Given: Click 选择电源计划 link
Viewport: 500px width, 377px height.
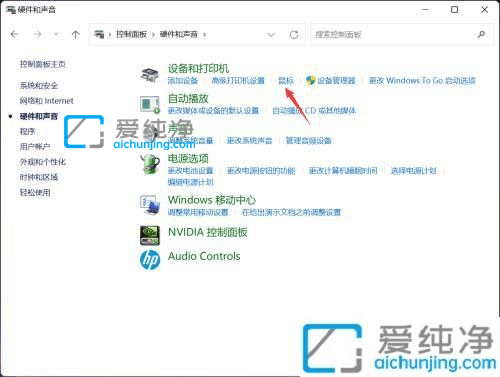Looking at the screenshot, I should tap(413, 171).
